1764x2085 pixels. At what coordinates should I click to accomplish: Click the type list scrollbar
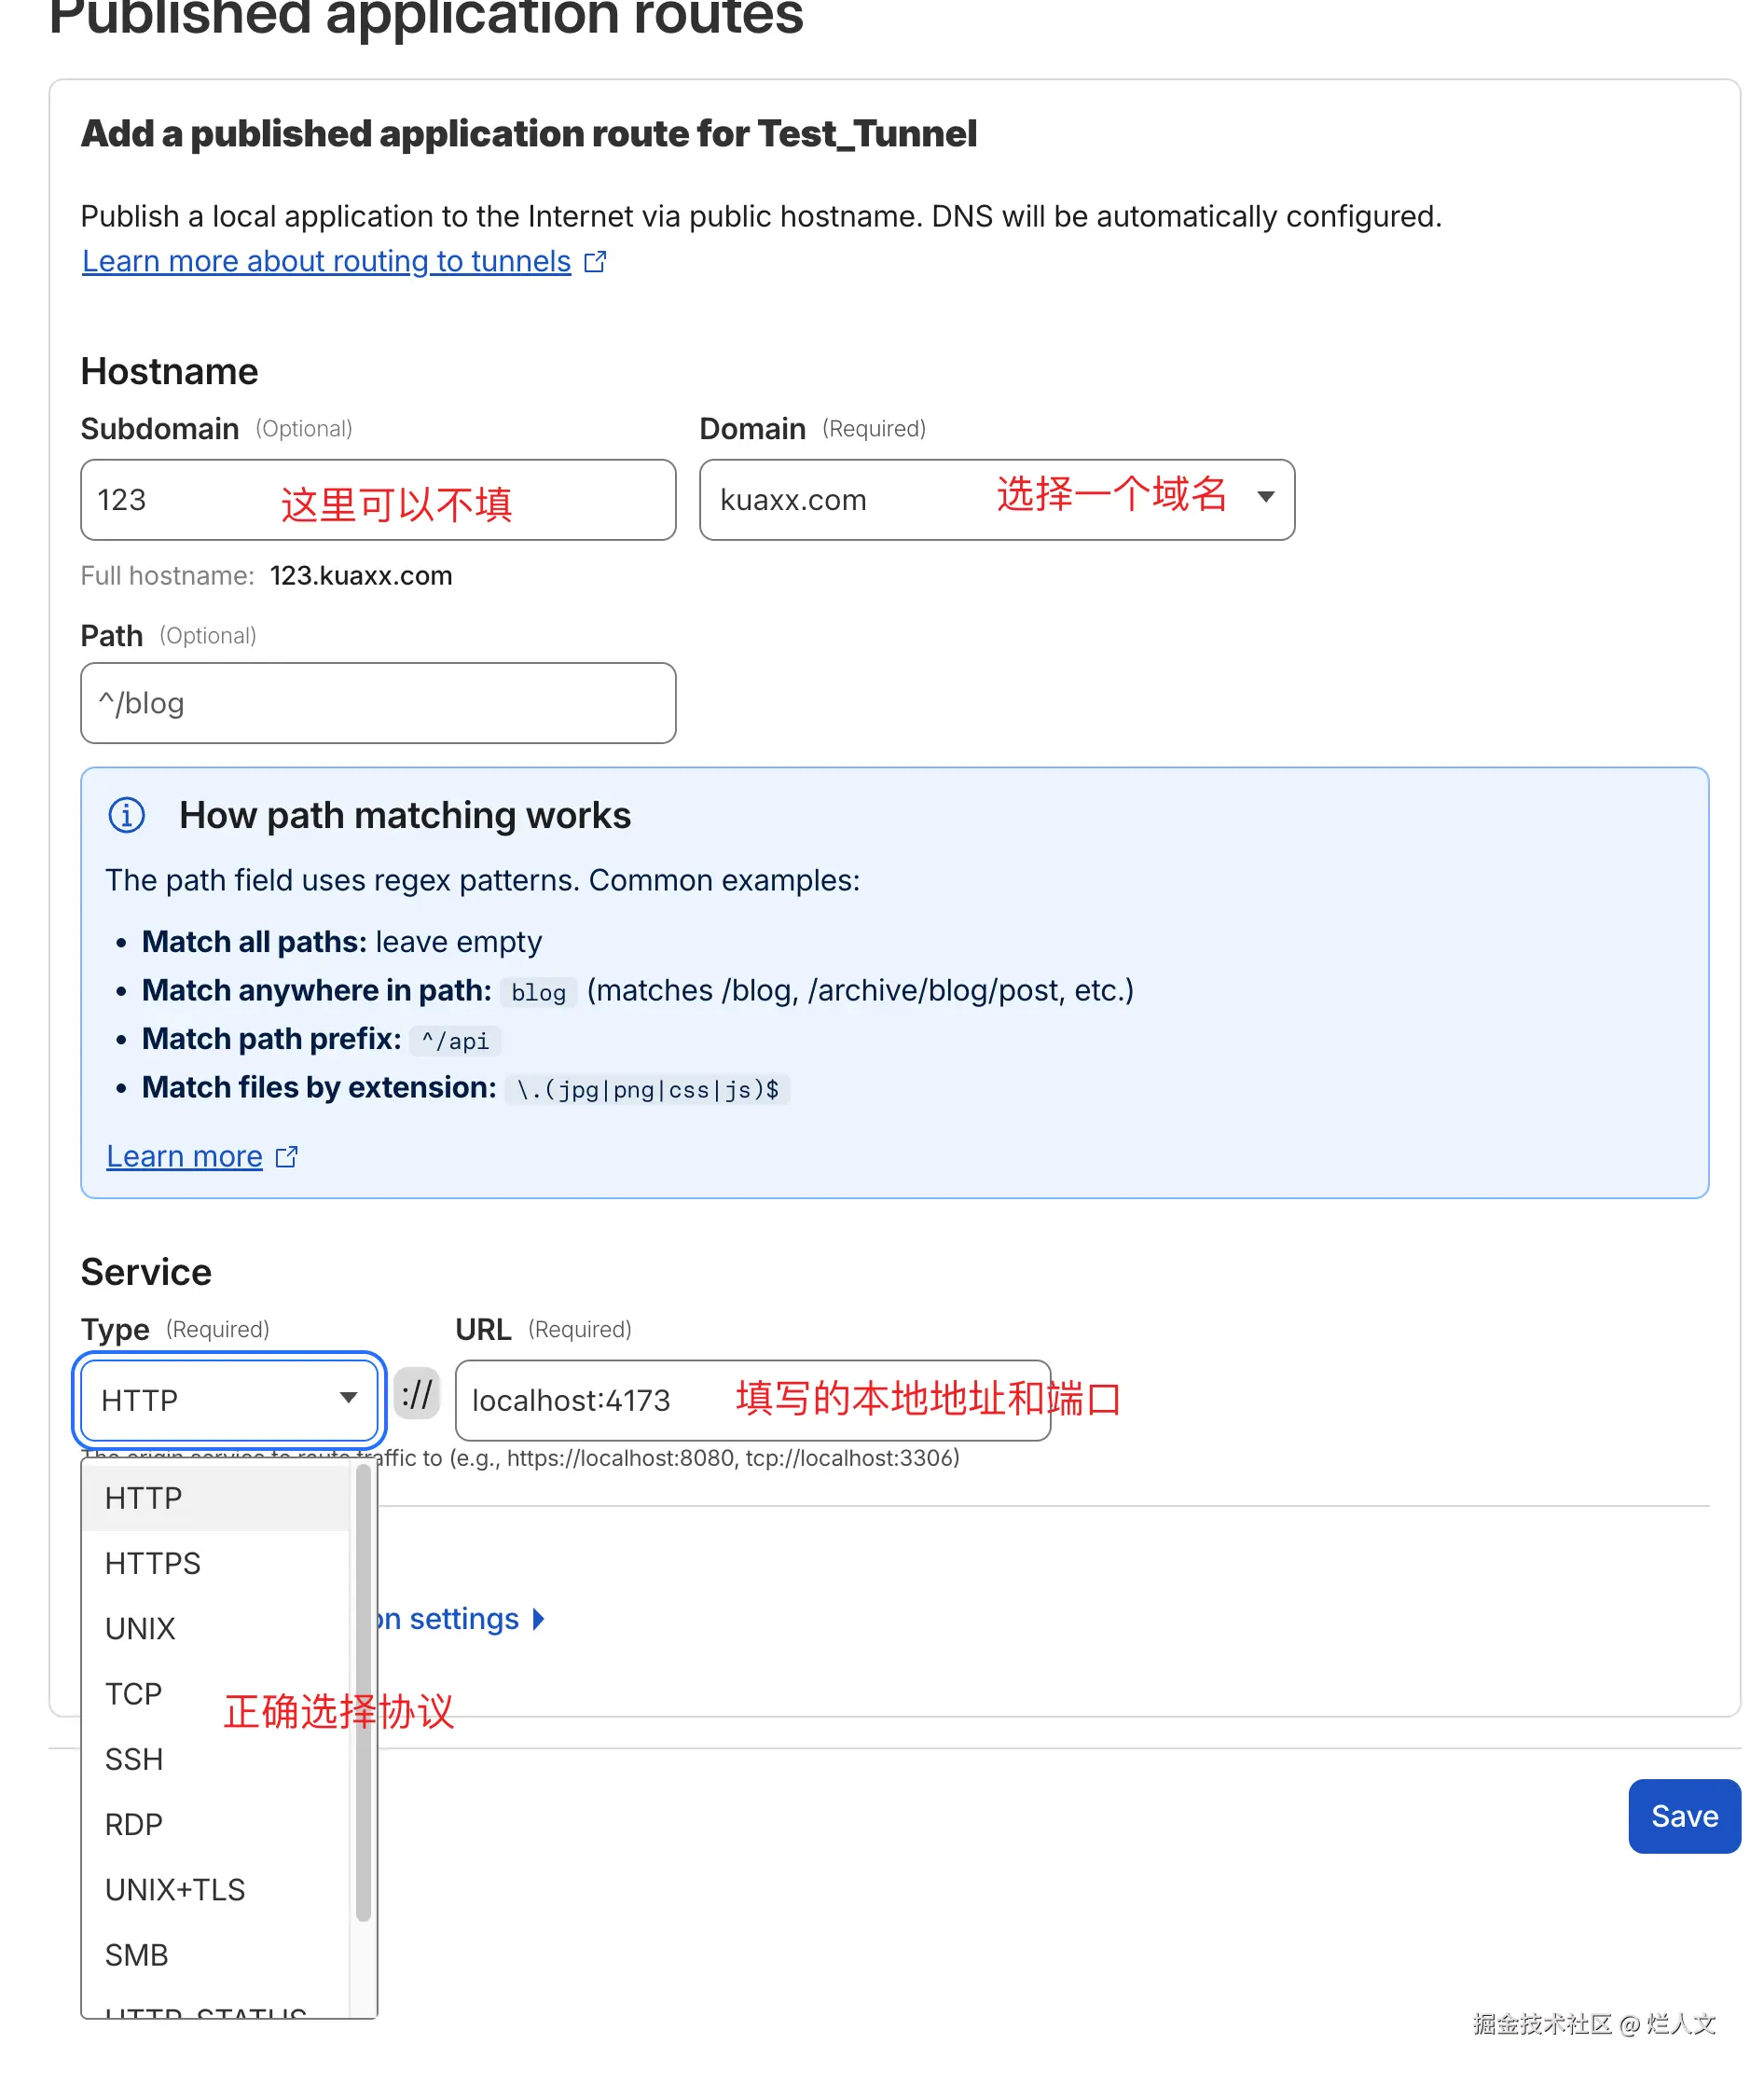[x=363, y=1690]
